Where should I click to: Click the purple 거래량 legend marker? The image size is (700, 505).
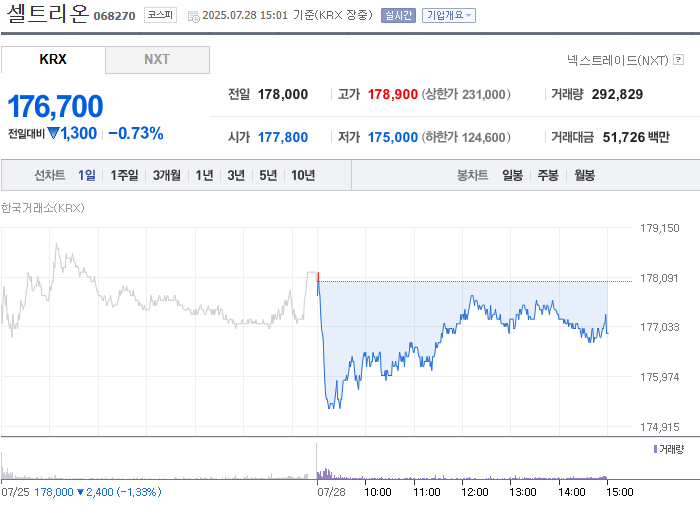[x=655, y=449]
